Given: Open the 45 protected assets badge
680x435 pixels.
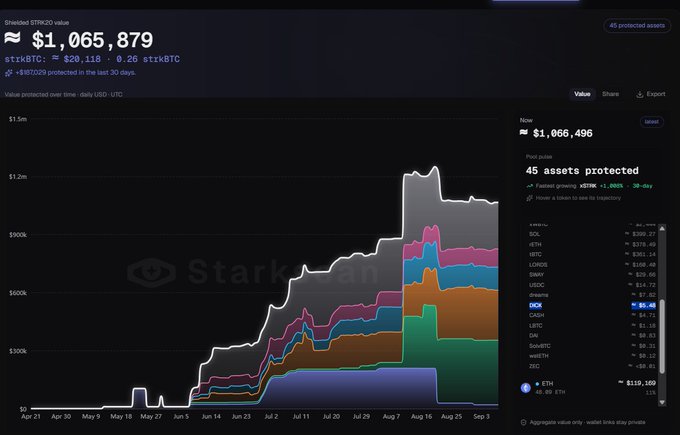Looking at the screenshot, I should pyautogui.click(x=637, y=26).
